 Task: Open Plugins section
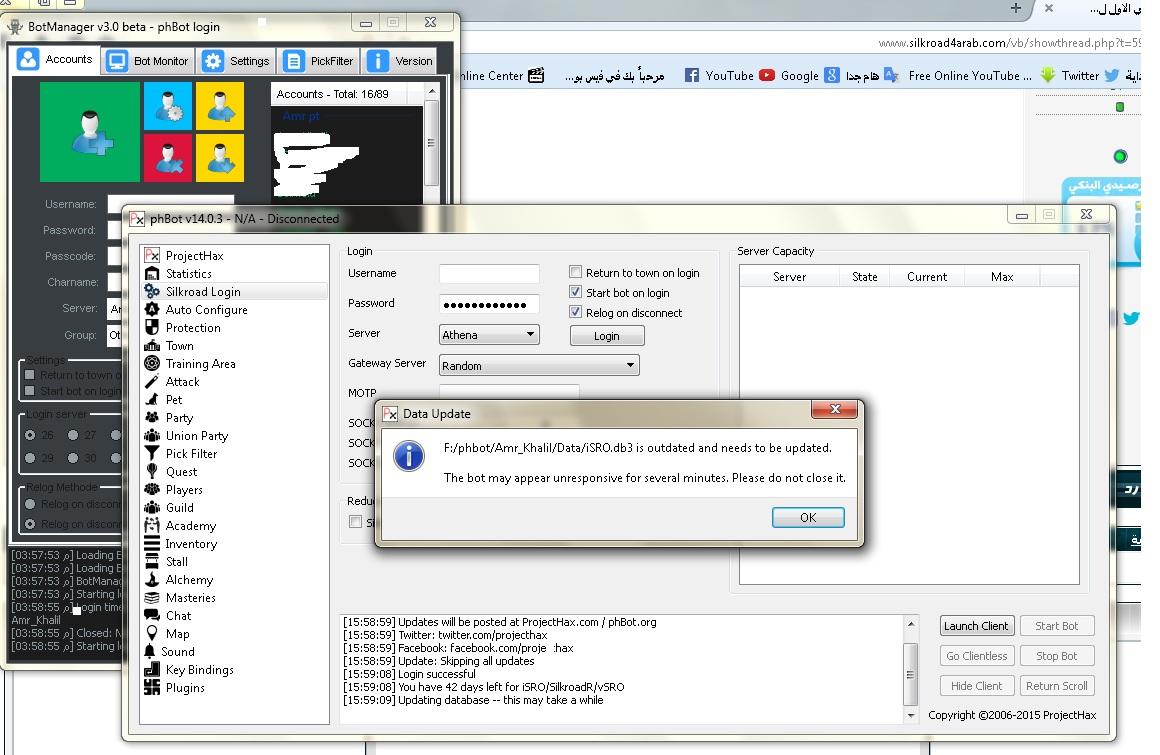click(184, 688)
